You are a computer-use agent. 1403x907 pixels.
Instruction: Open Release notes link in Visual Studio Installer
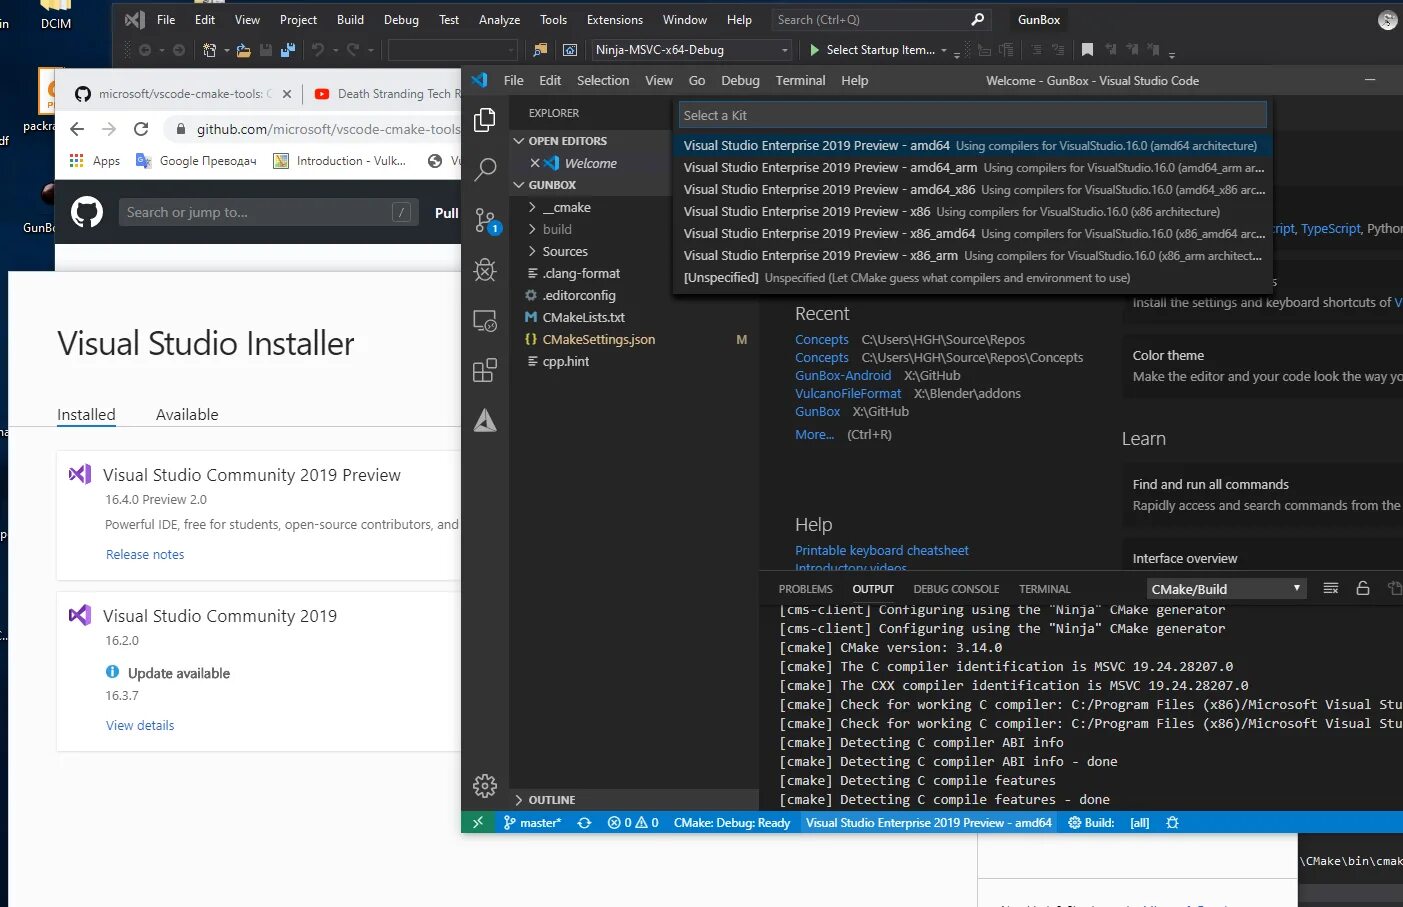point(145,555)
